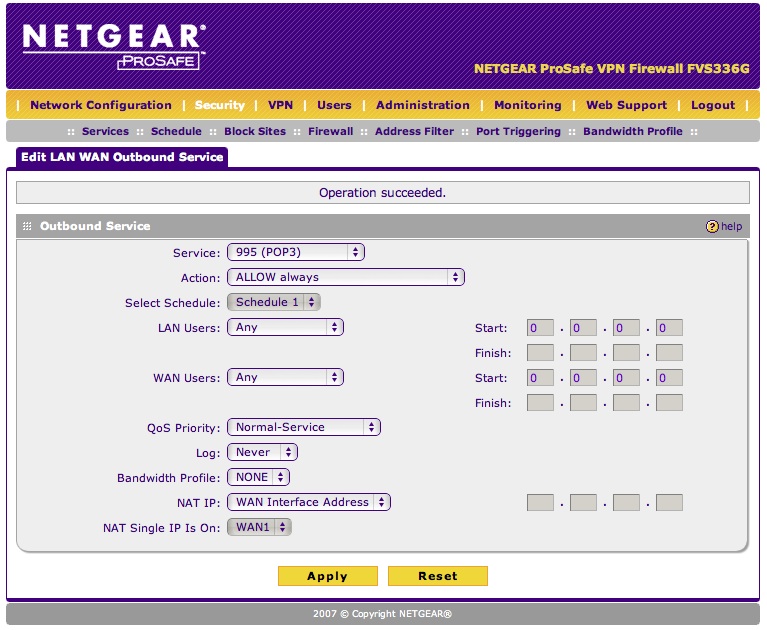The image size is (767, 630).
Task: Open the Network Configuration menu
Action: click(x=101, y=105)
